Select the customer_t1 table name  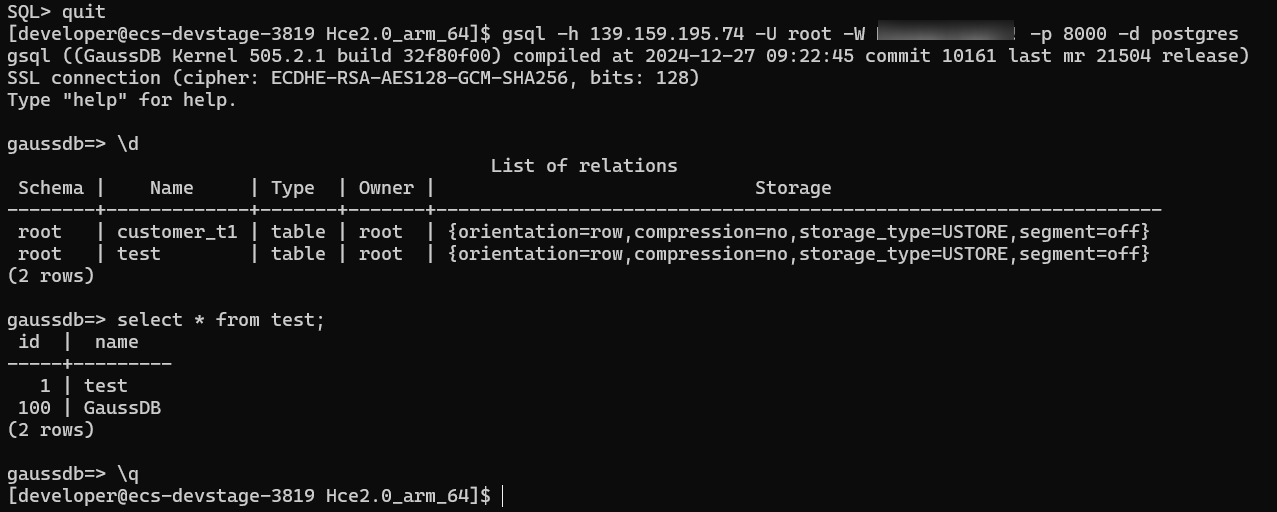coord(177,232)
